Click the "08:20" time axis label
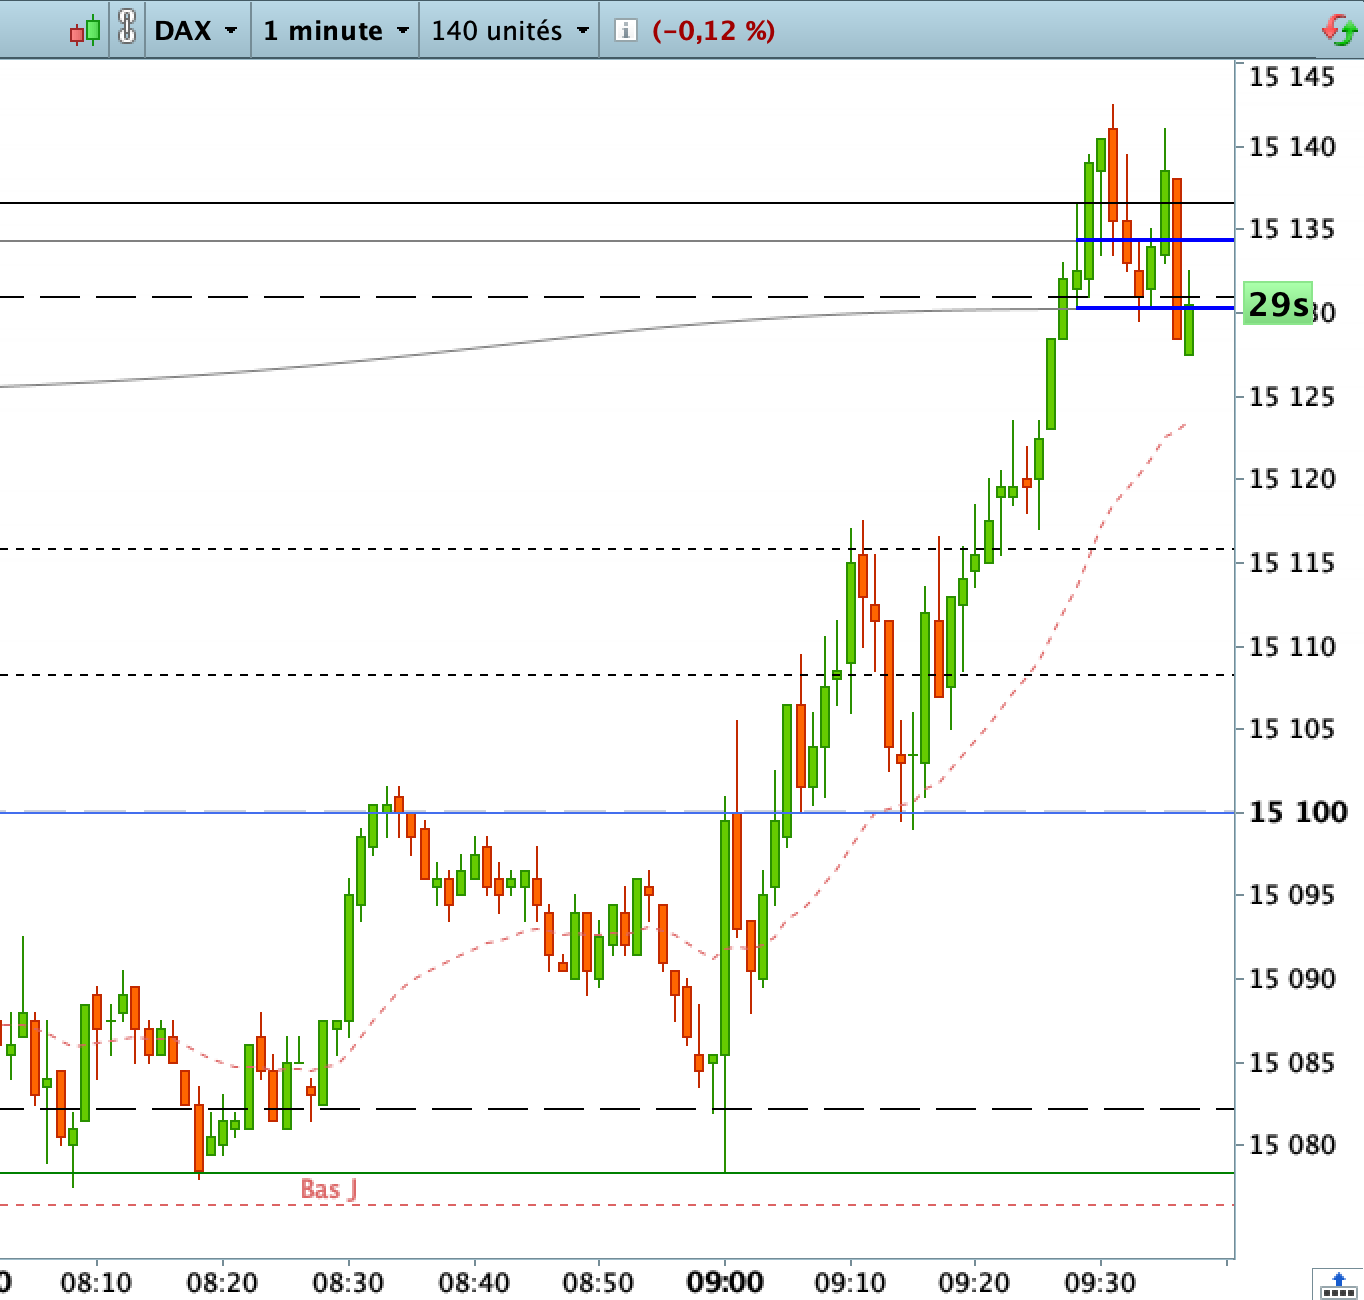 (x=222, y=1282)
